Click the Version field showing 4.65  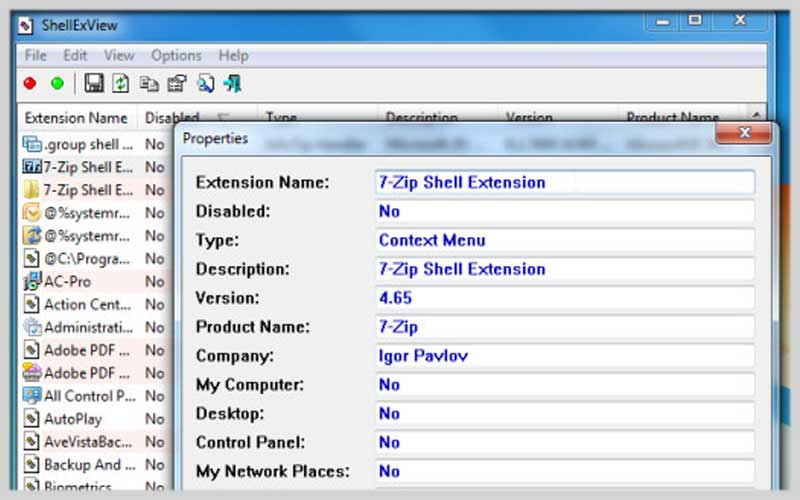click(565, 298)
